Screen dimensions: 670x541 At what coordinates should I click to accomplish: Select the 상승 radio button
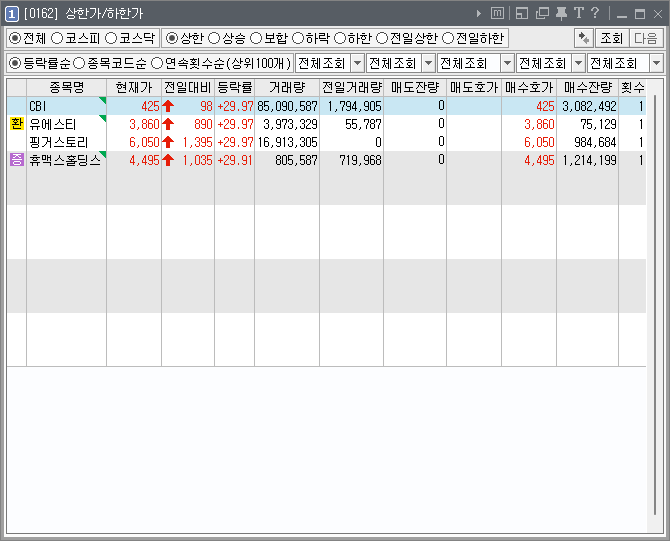click(214, 38)
